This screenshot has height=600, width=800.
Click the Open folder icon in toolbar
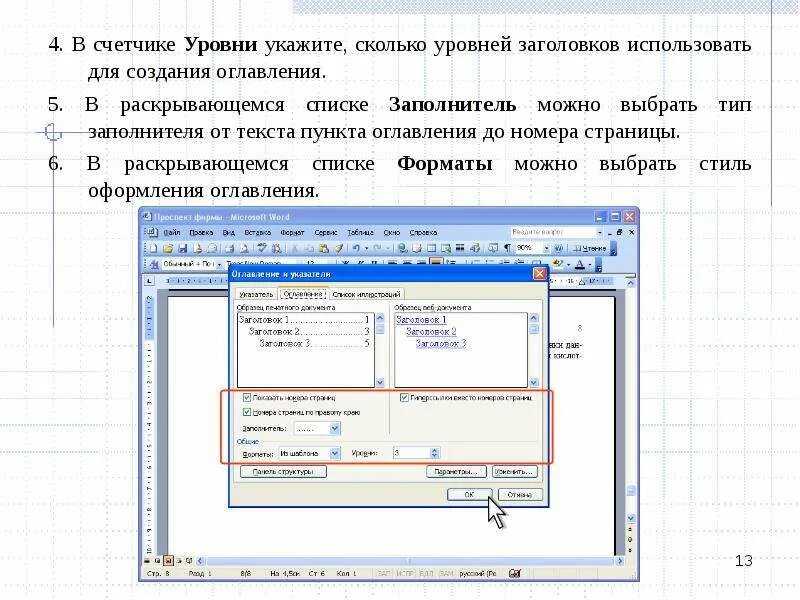point(168,248)
